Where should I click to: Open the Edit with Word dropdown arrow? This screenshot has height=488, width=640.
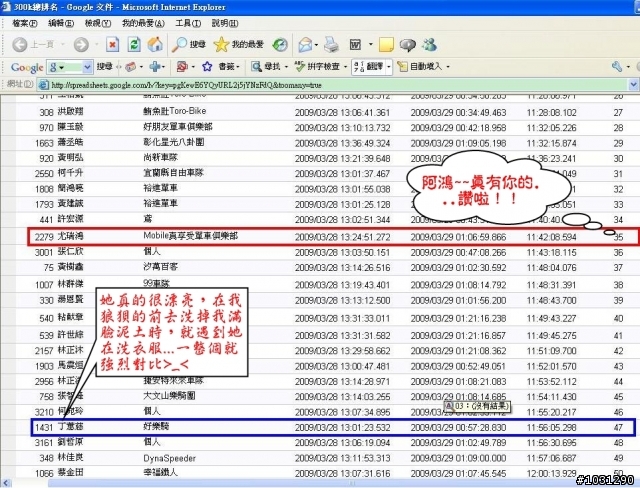(x=371, y=44)
